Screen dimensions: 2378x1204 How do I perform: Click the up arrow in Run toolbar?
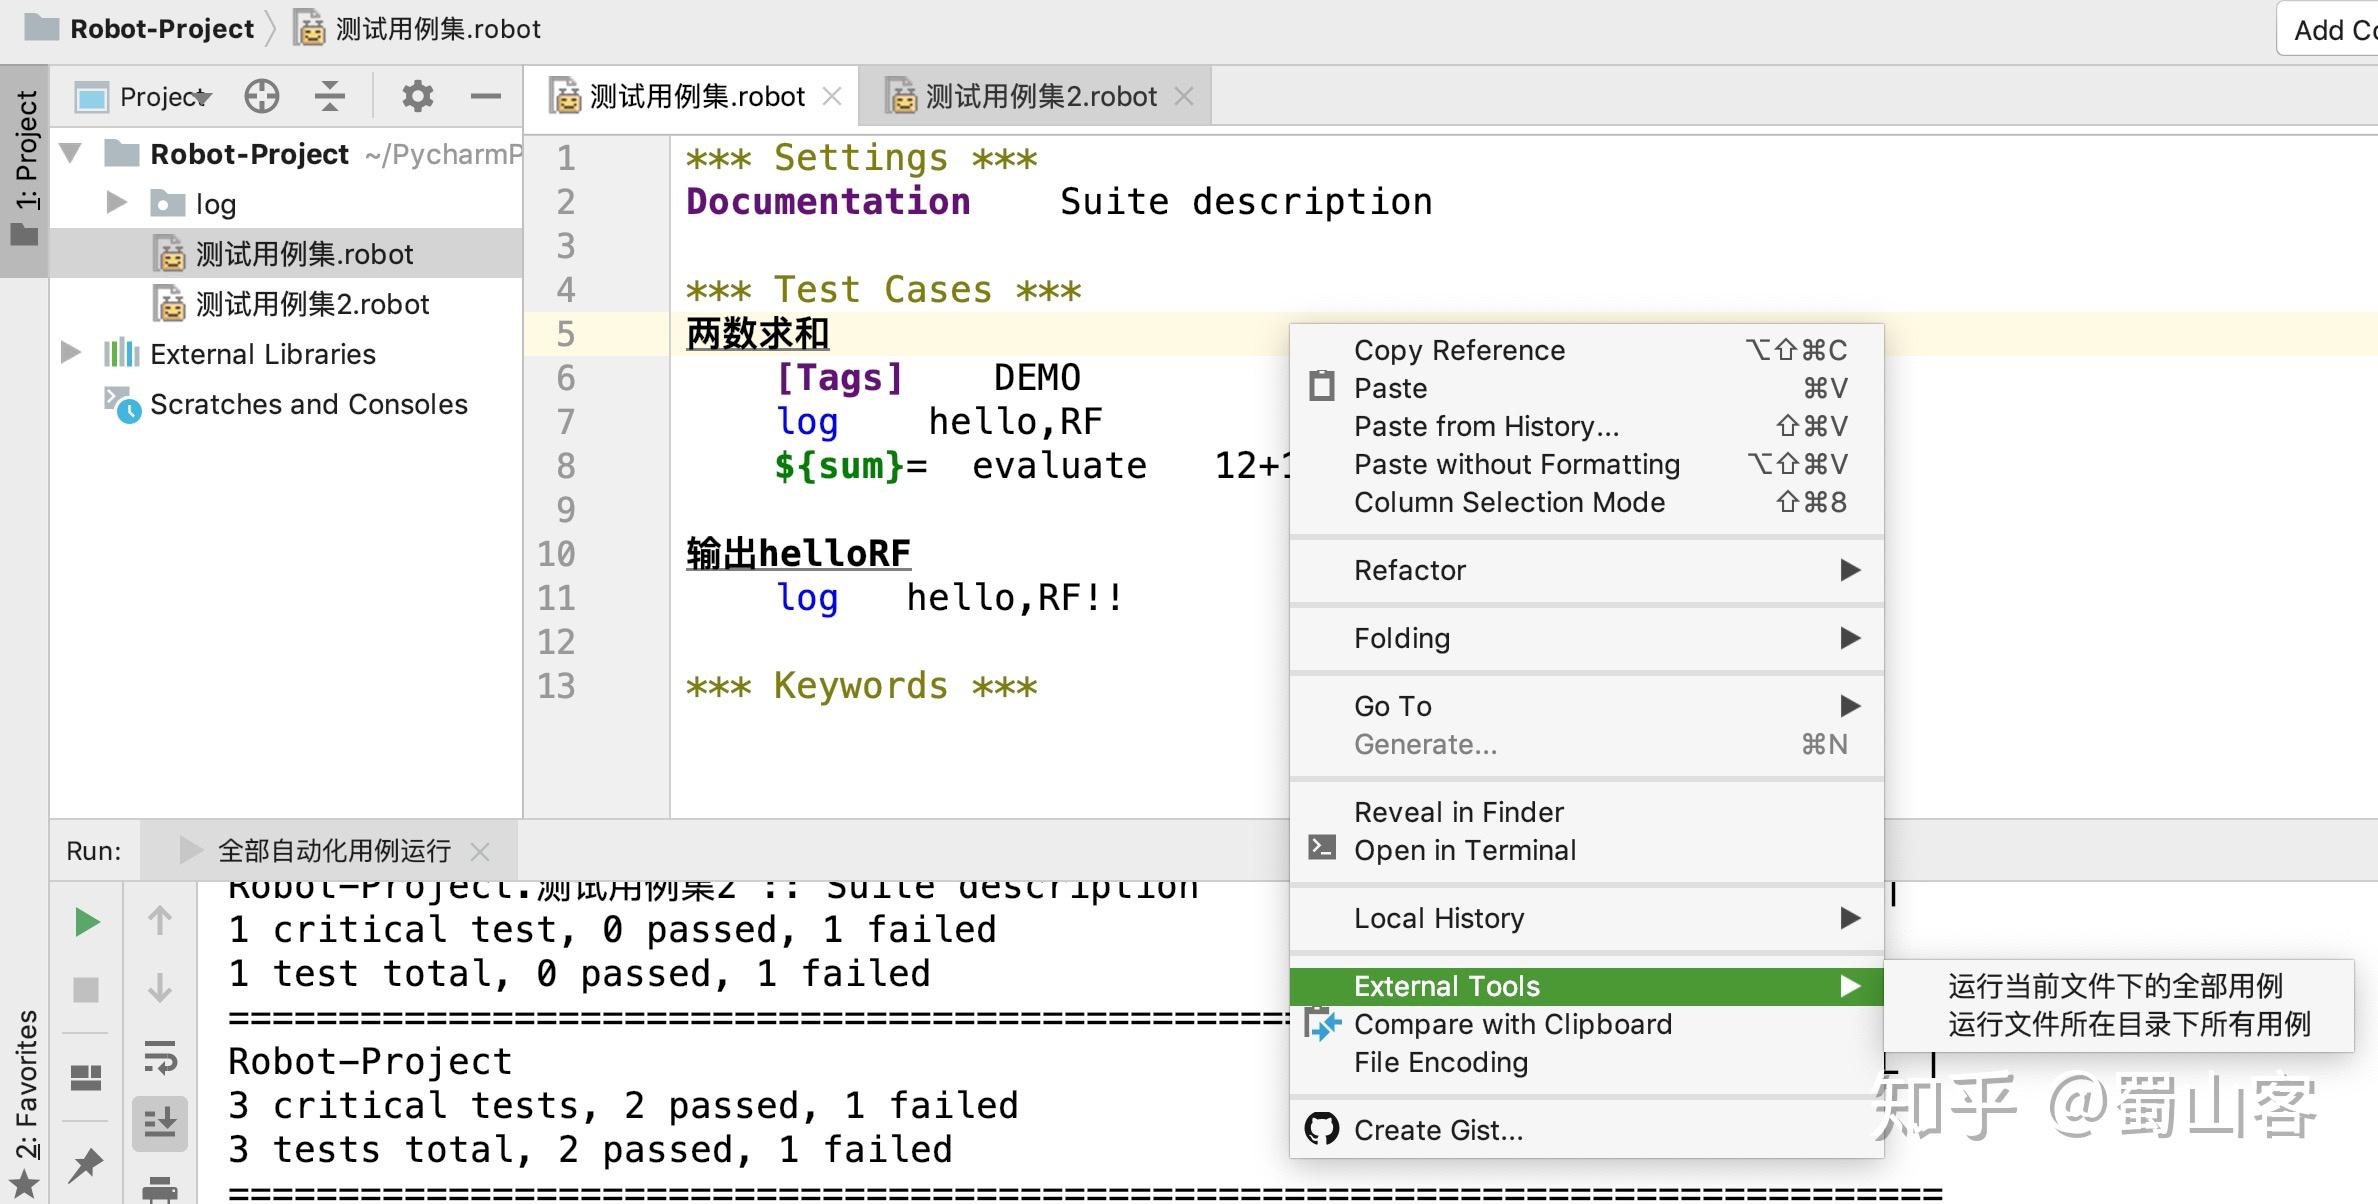(160, 921)
